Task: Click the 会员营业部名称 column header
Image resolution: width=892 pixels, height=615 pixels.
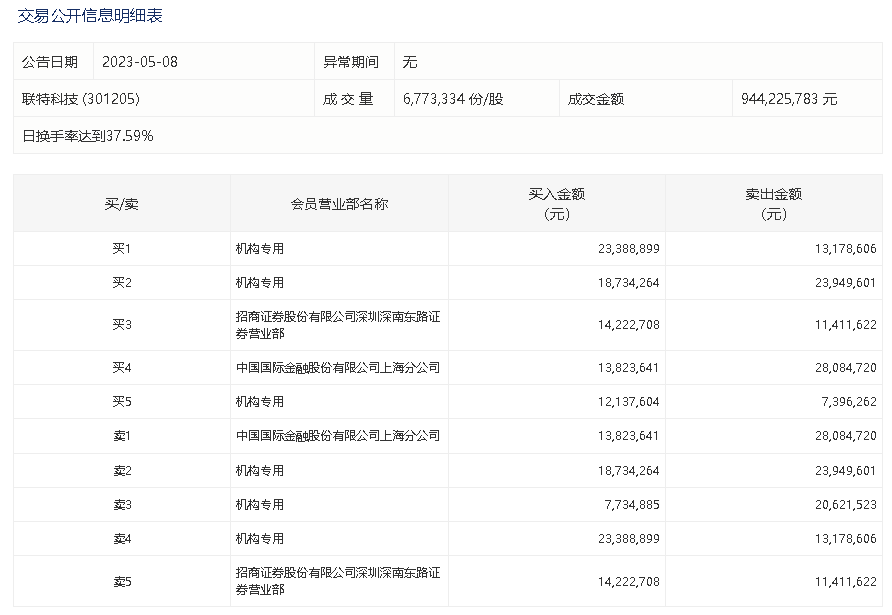Action: click(339, 204)
